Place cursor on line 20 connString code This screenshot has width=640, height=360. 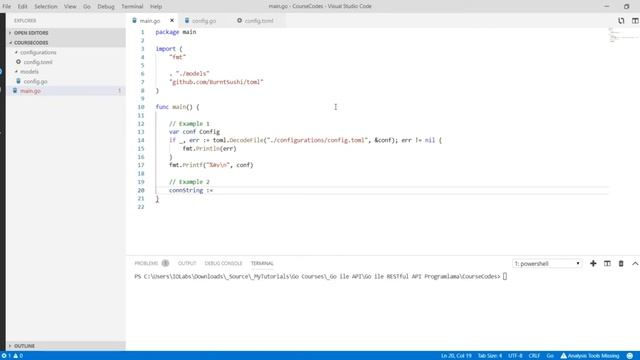click(x=191, y=190)
